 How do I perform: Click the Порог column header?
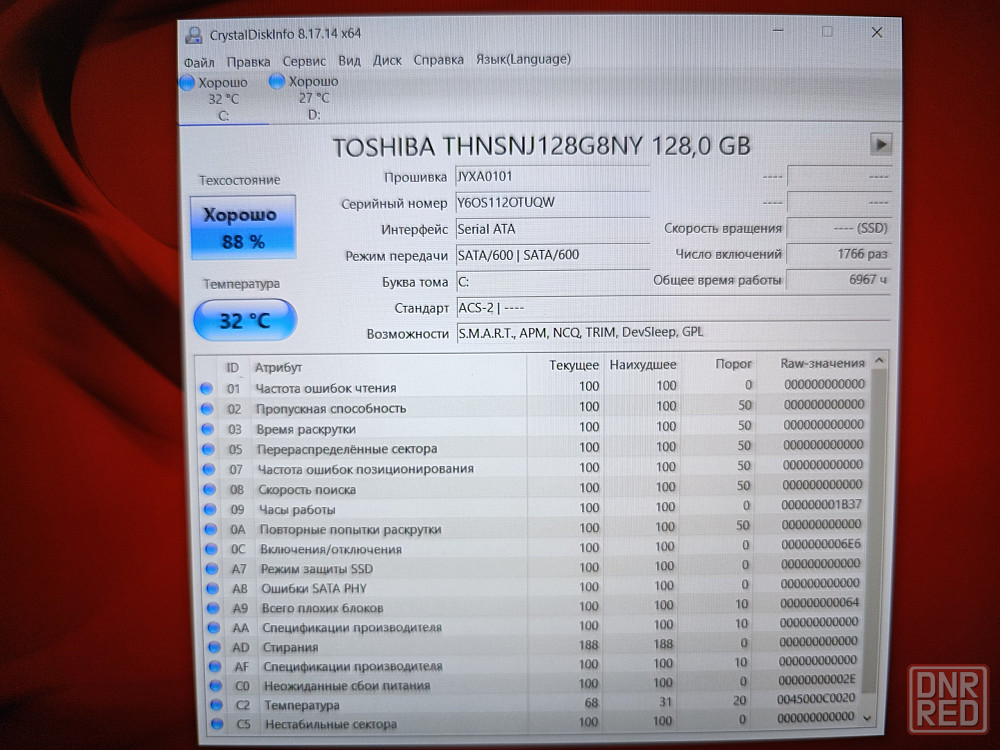pos(733,364)
